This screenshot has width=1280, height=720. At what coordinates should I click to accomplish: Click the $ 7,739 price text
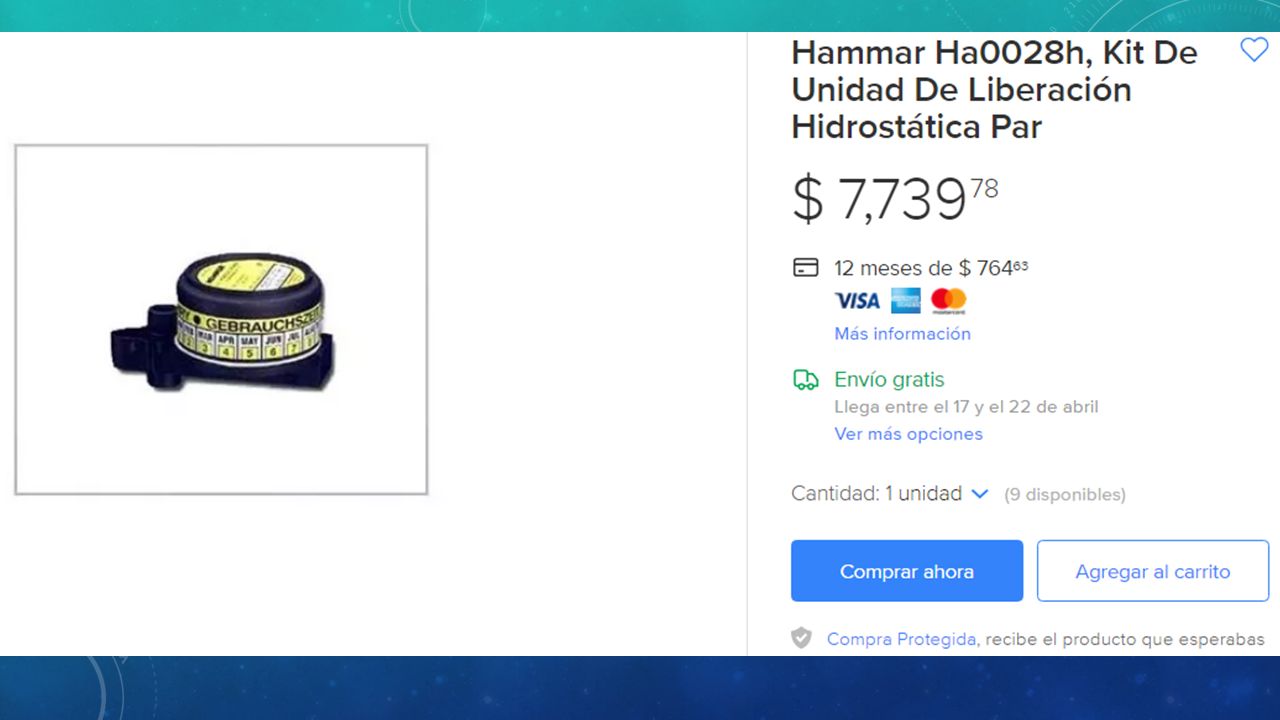click(895, 198)
